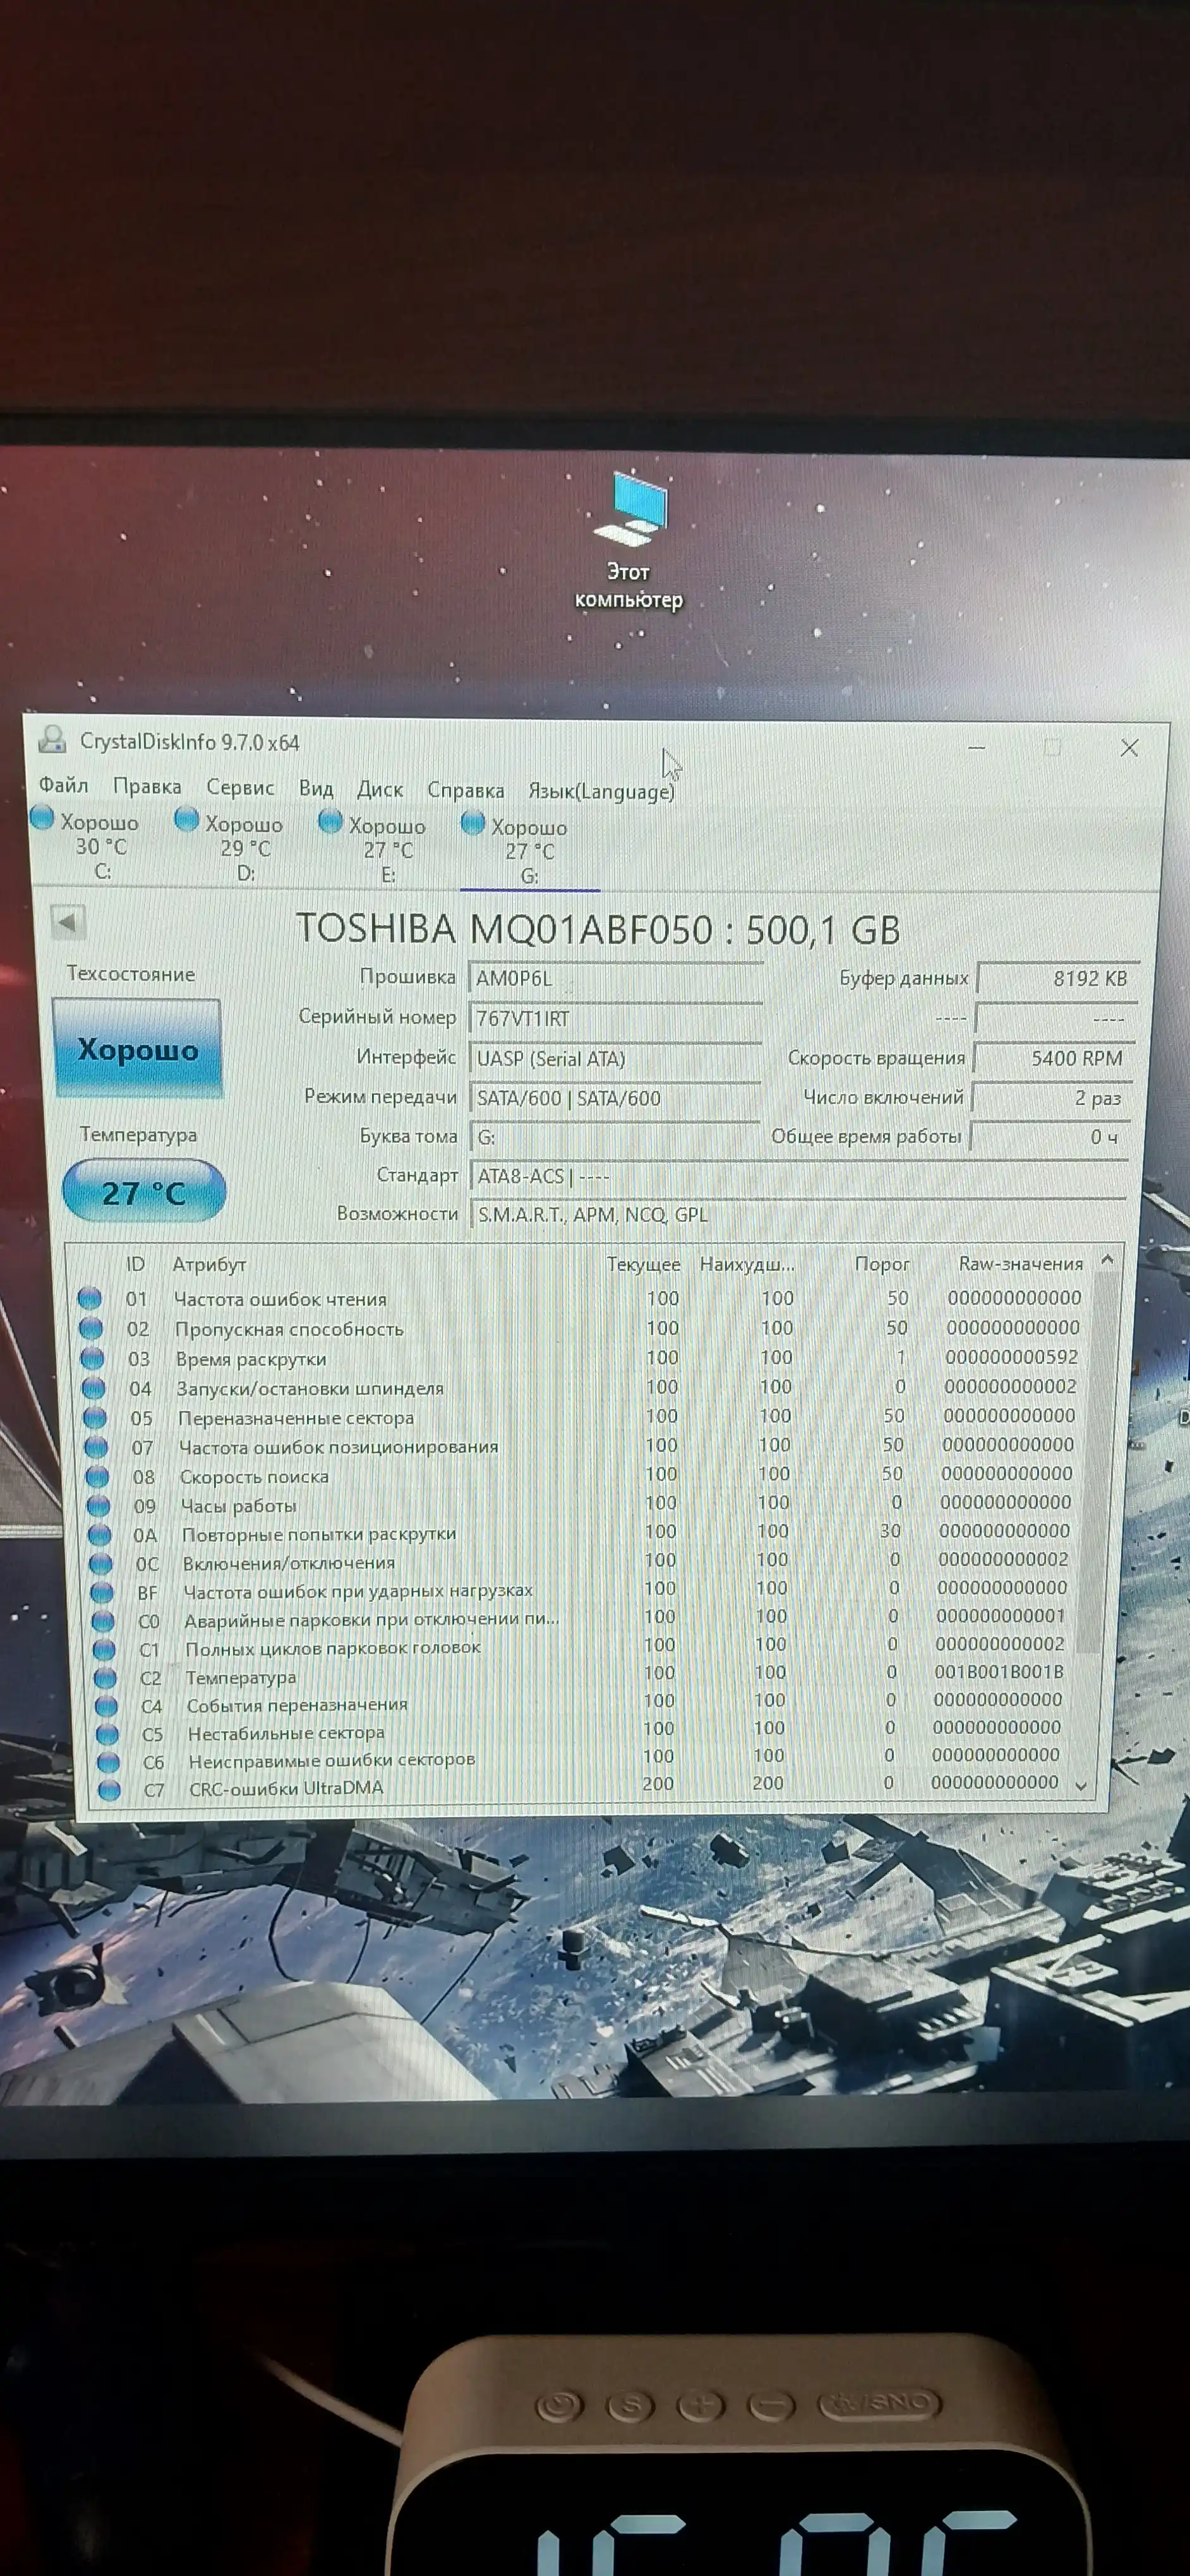
Task: Open the Сервис menu
Action: click(x=240, y=787)
